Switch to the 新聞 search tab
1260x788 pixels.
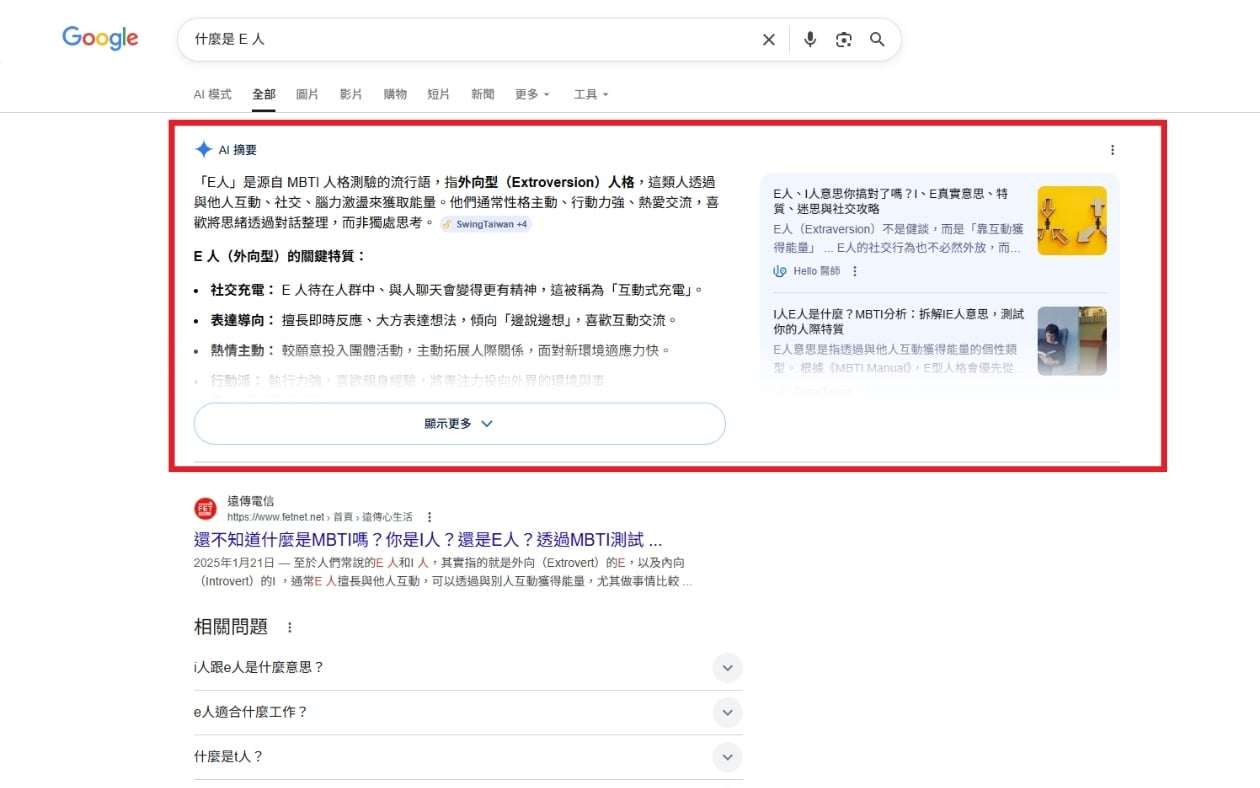pos(482,93)
